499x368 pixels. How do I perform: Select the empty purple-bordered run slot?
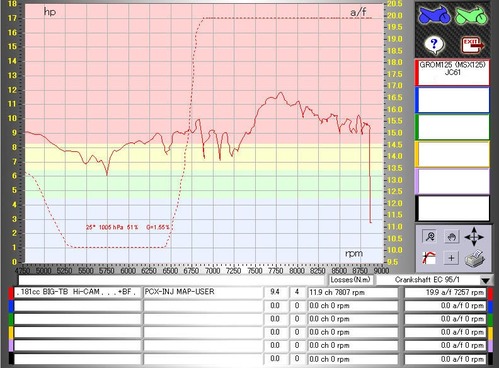pos(452,181)
